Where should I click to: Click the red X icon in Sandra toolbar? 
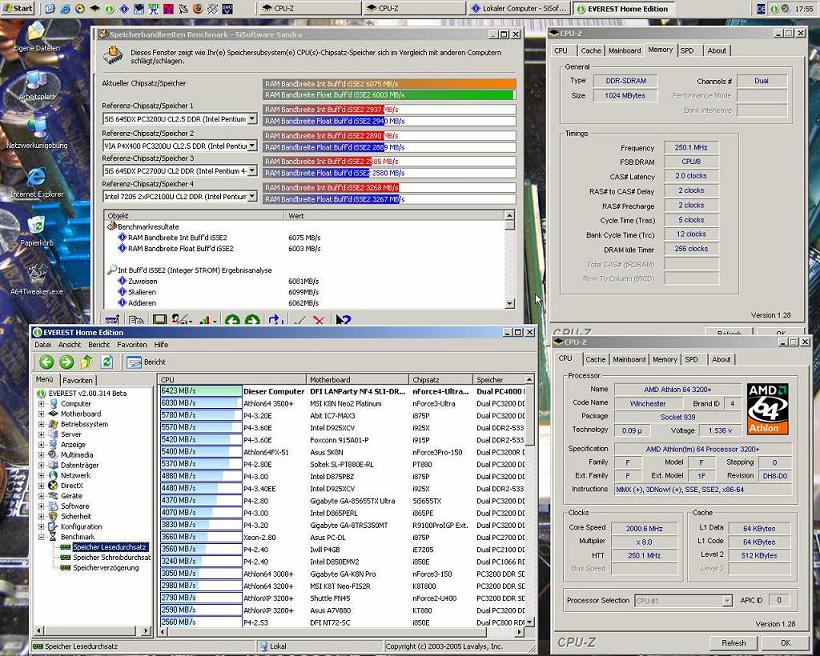(x=319, y=320)
